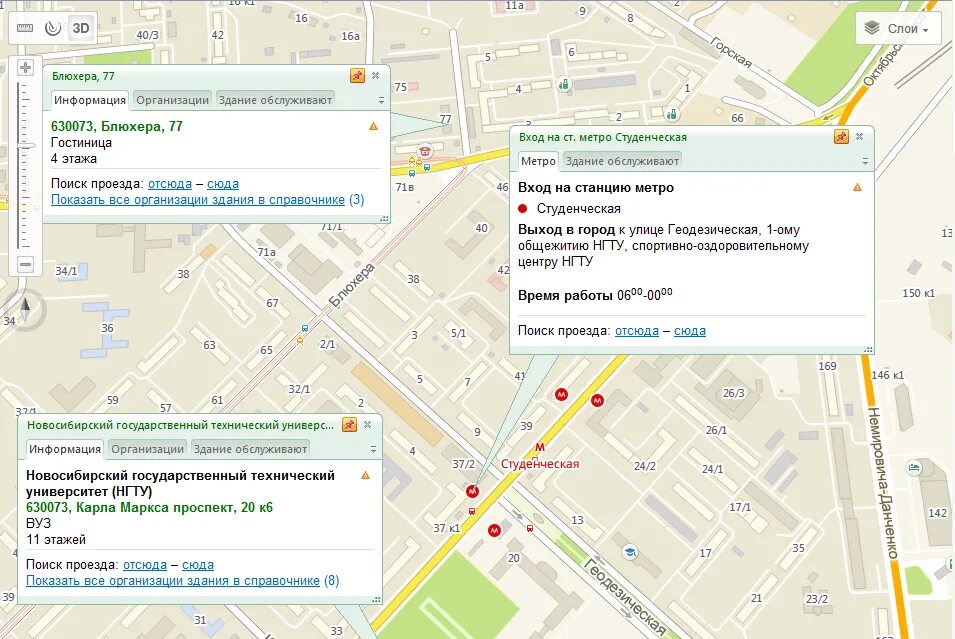Click сюда route link in the metro card
955x639 pixels.
tap(690, 331)
